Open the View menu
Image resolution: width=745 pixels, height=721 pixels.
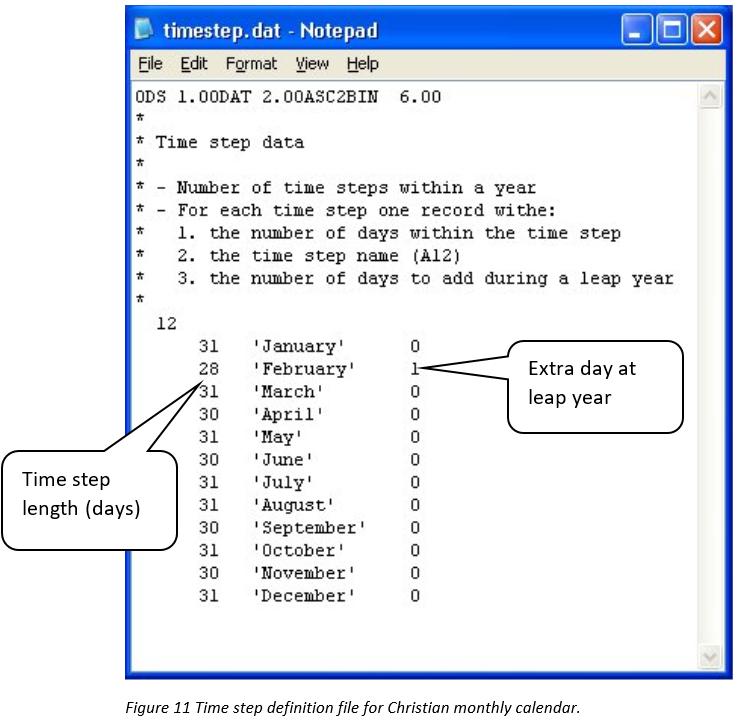coord(312,64)
